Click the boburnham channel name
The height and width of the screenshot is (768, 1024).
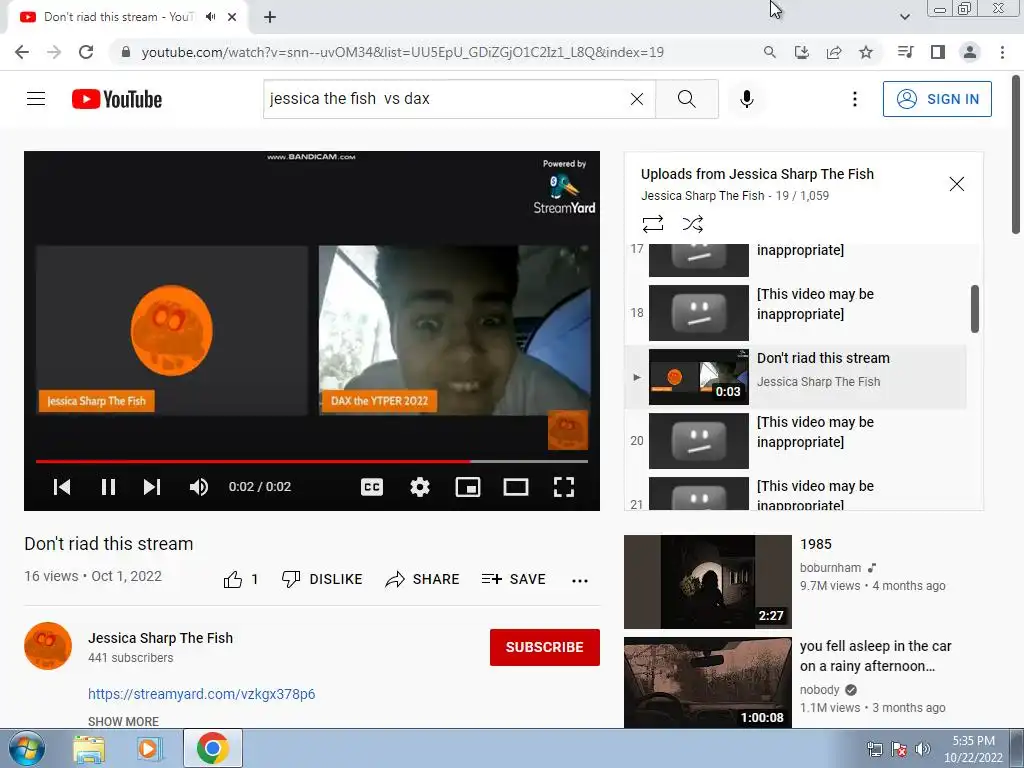click(830, 568)
